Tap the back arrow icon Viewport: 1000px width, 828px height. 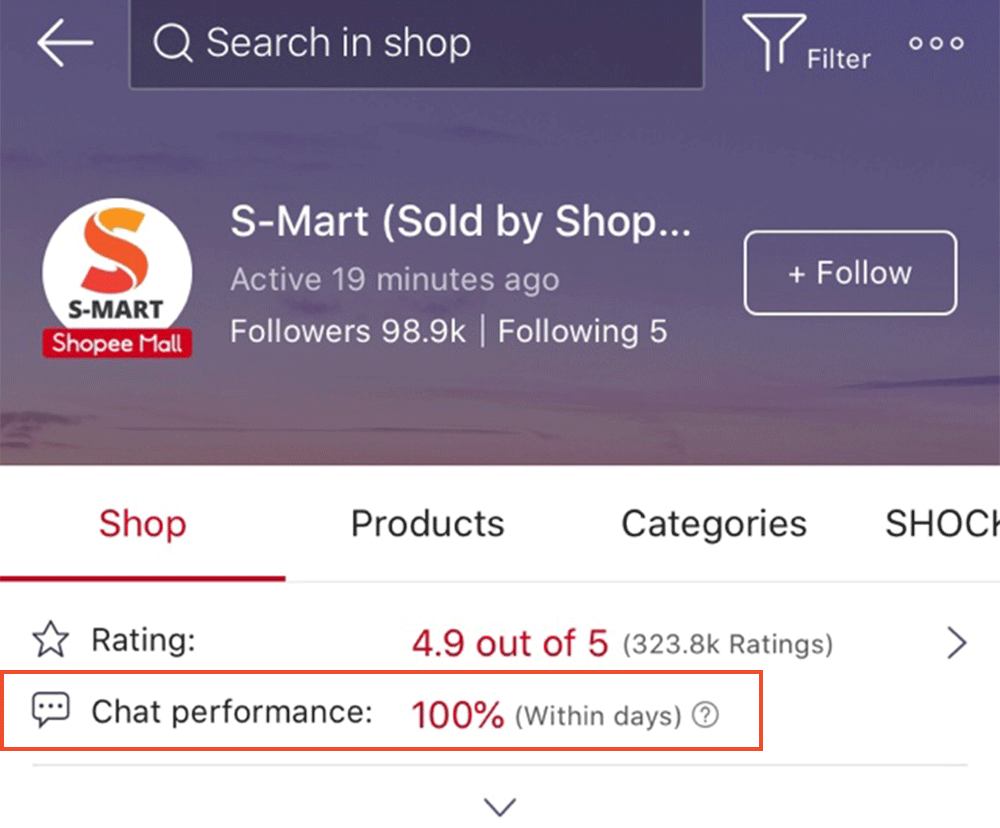click(x=65, y=43)
